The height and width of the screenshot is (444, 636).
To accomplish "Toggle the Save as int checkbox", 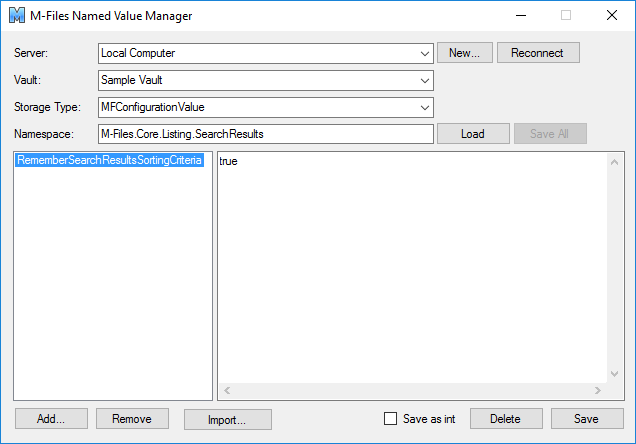I will 391,418.
